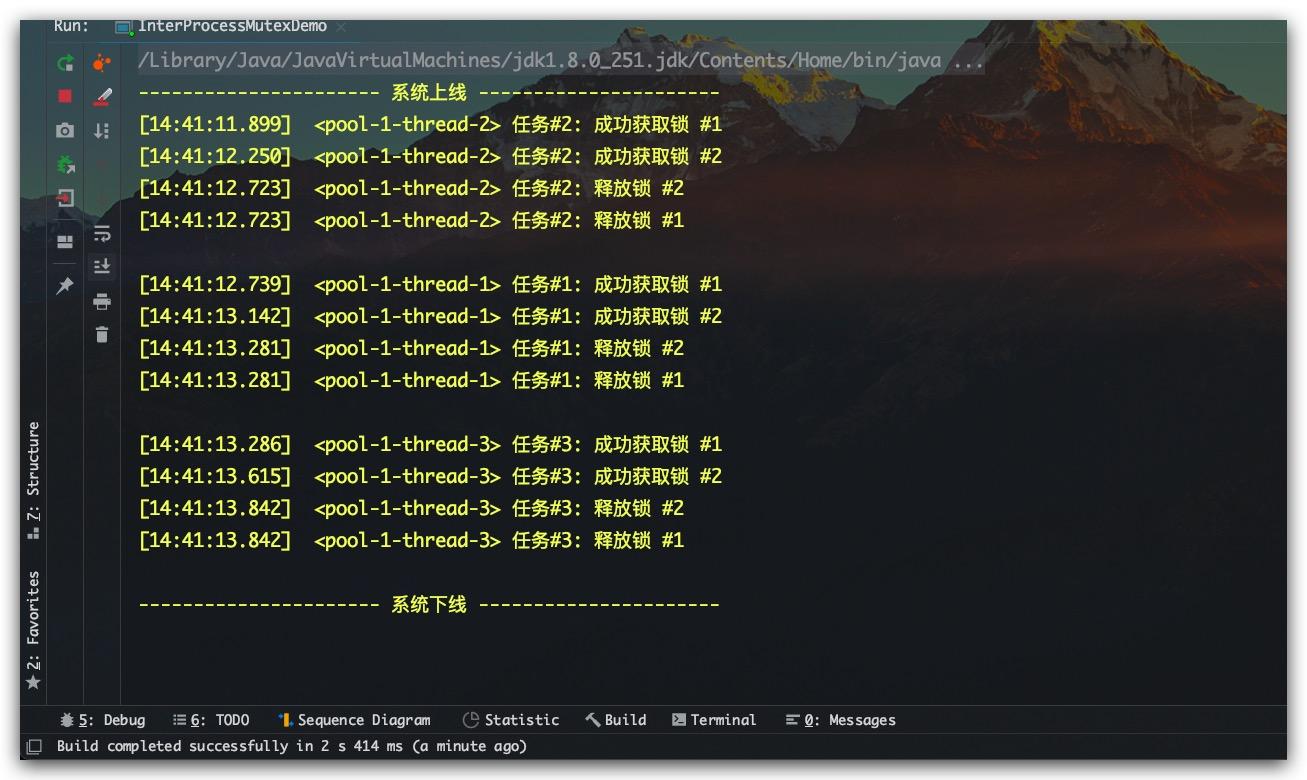
Task: Toggle soft-wrap for console output
Action: (101, 234)
